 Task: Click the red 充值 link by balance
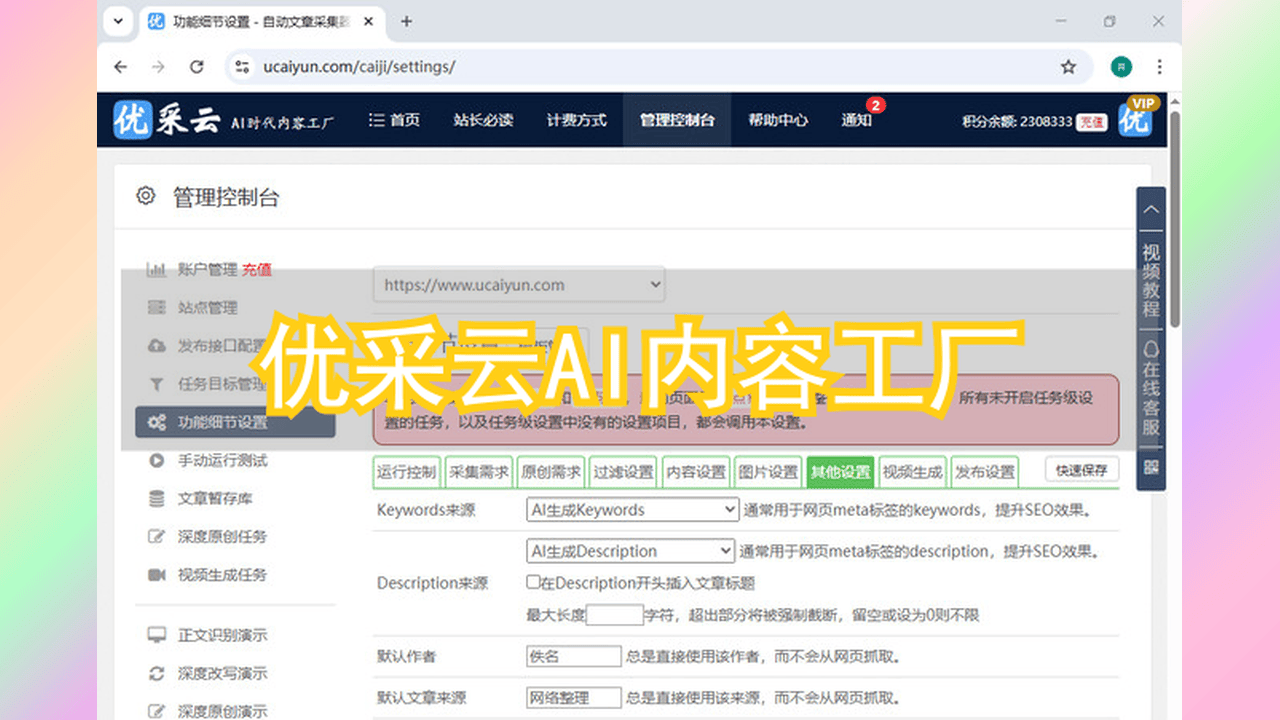tap(1091, 122)
